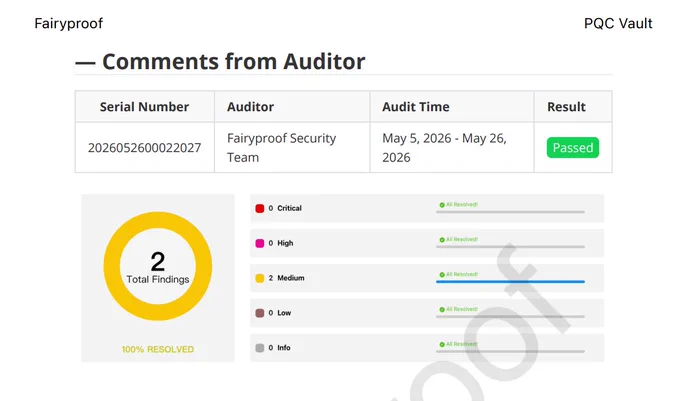Viewport: 680px width, 401px height.
Task: Click the blue Medium progress bar
Action: pyautogui.click(x=510, y=281)
